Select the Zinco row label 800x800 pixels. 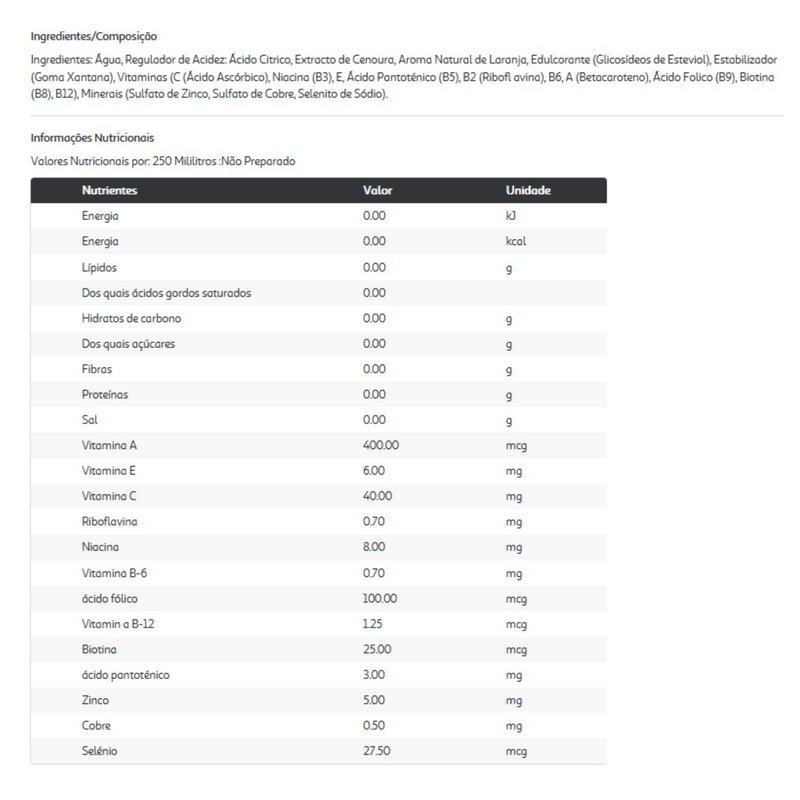(x=97, y=700)
